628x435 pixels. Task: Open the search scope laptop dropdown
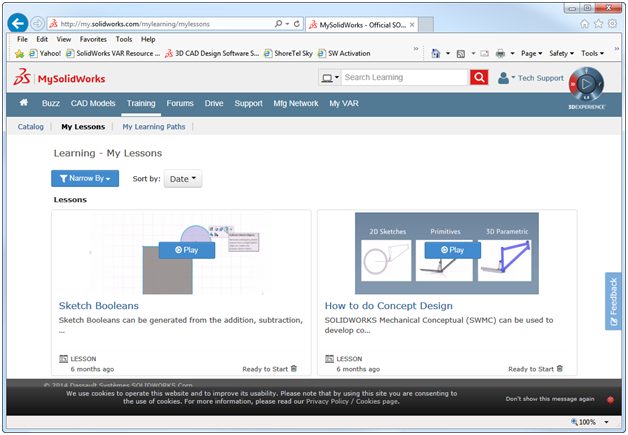330,77
